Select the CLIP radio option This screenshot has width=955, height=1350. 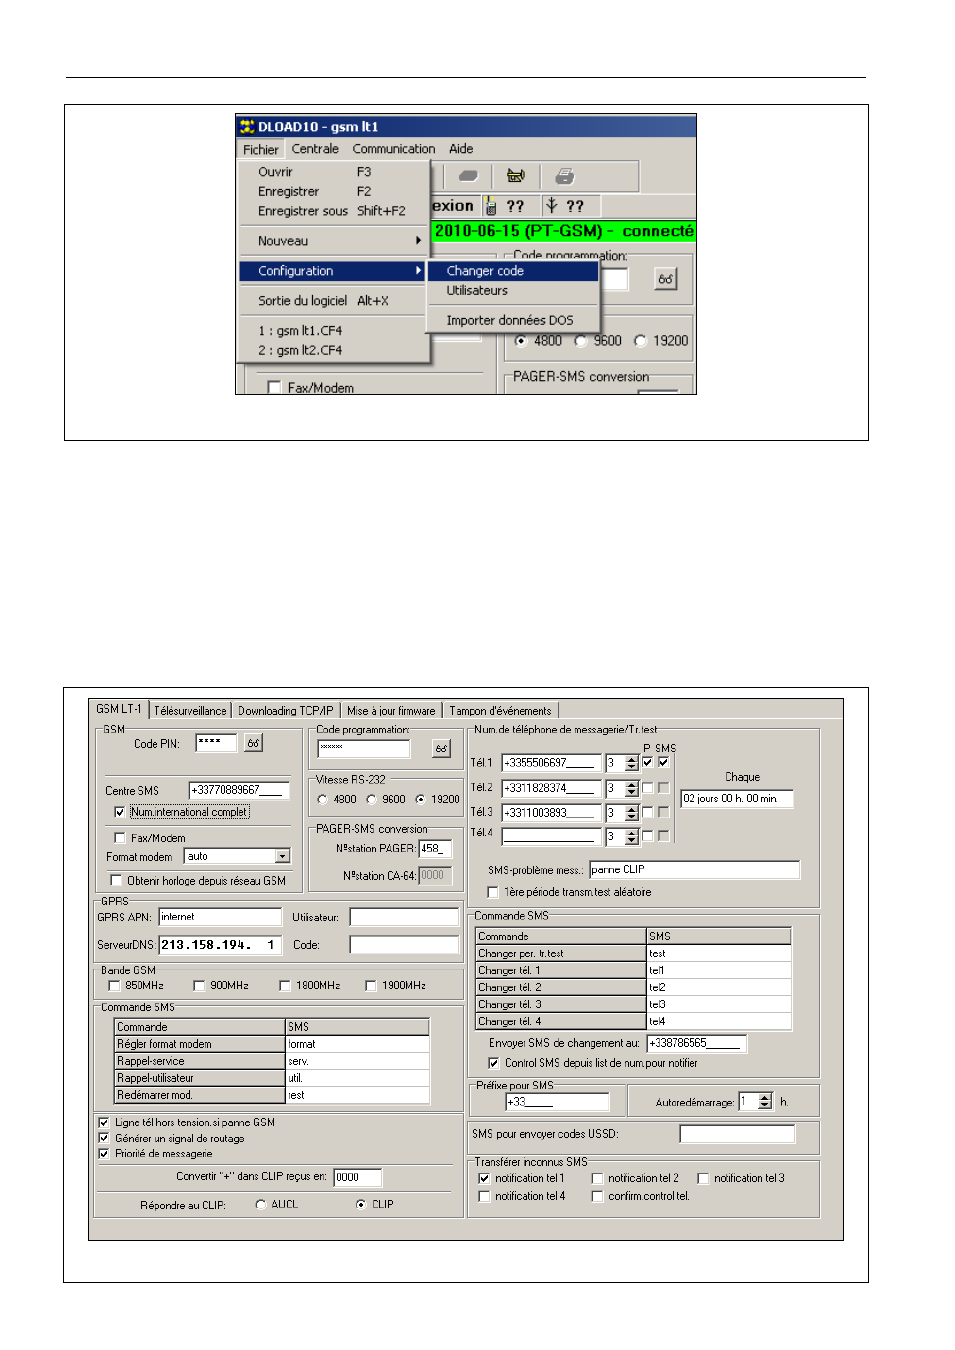click(361, 1204)
